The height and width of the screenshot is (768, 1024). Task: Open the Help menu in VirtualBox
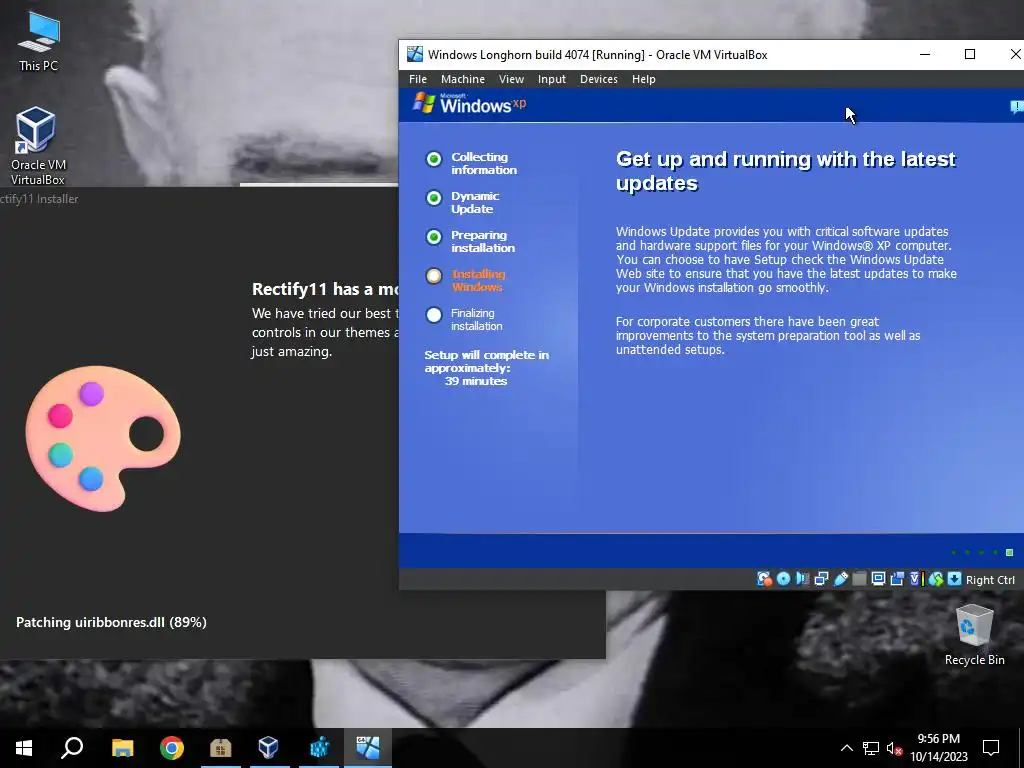point(643,79)
